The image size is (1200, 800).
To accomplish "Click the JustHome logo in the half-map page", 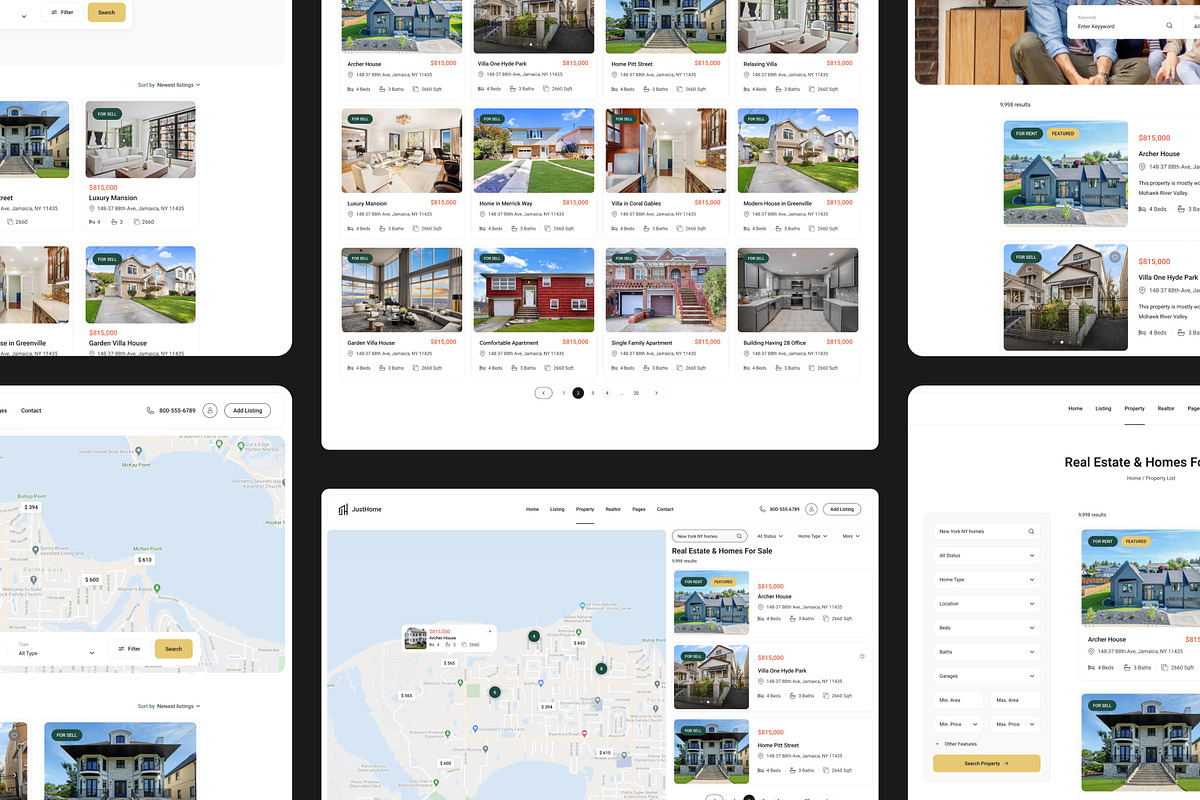I will tap(360, 509).
